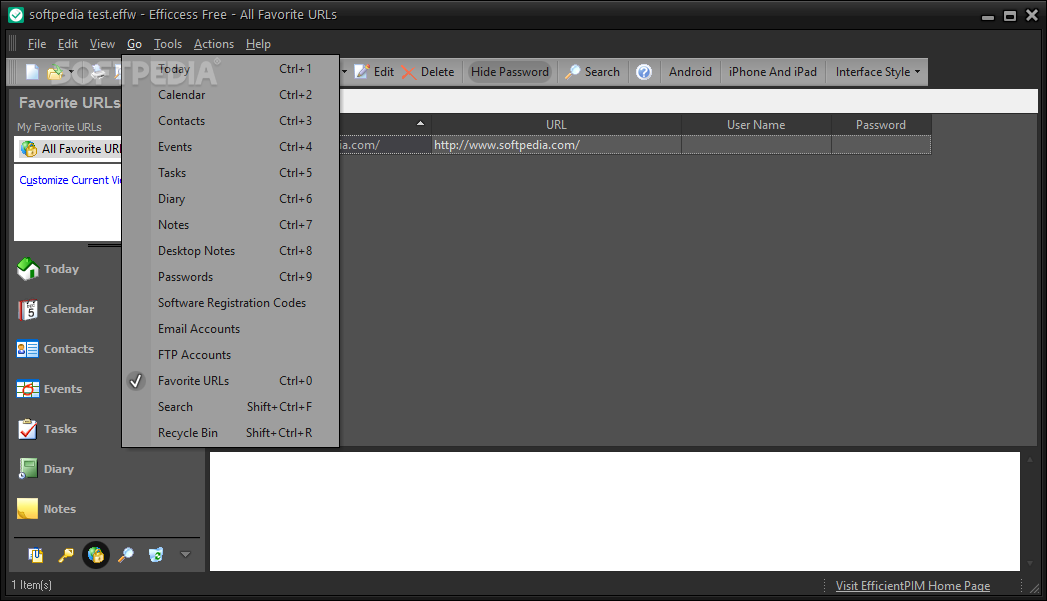Click the Edit pencil icon in toolbar

point(361,71)
